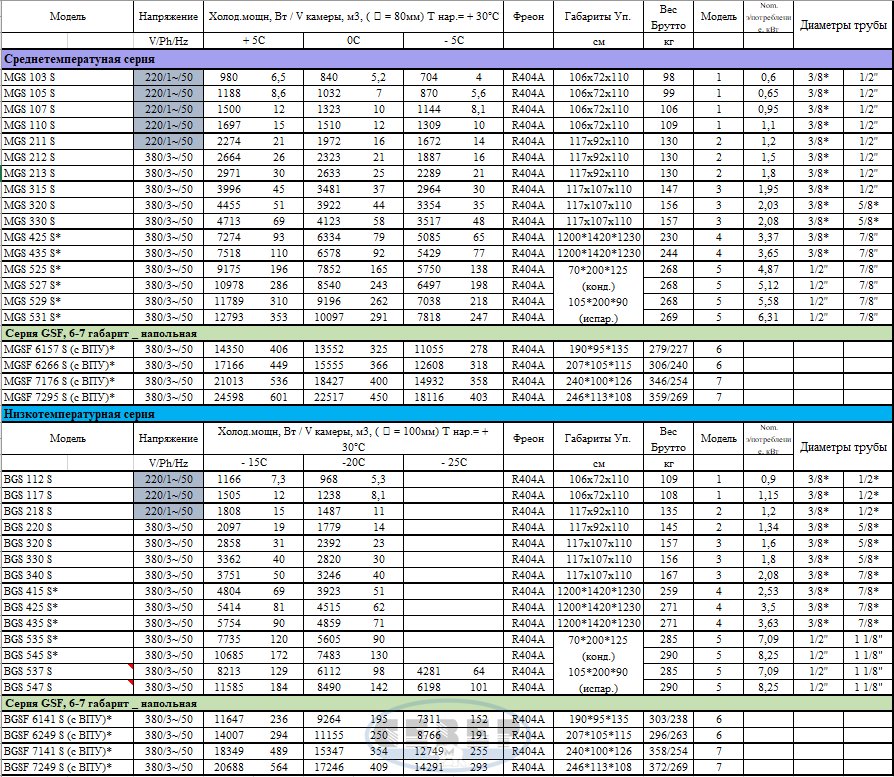Select the gross weight cell 279/227
Image resolution: width=894 pixels, height=777 pixels.
[668, 349]
